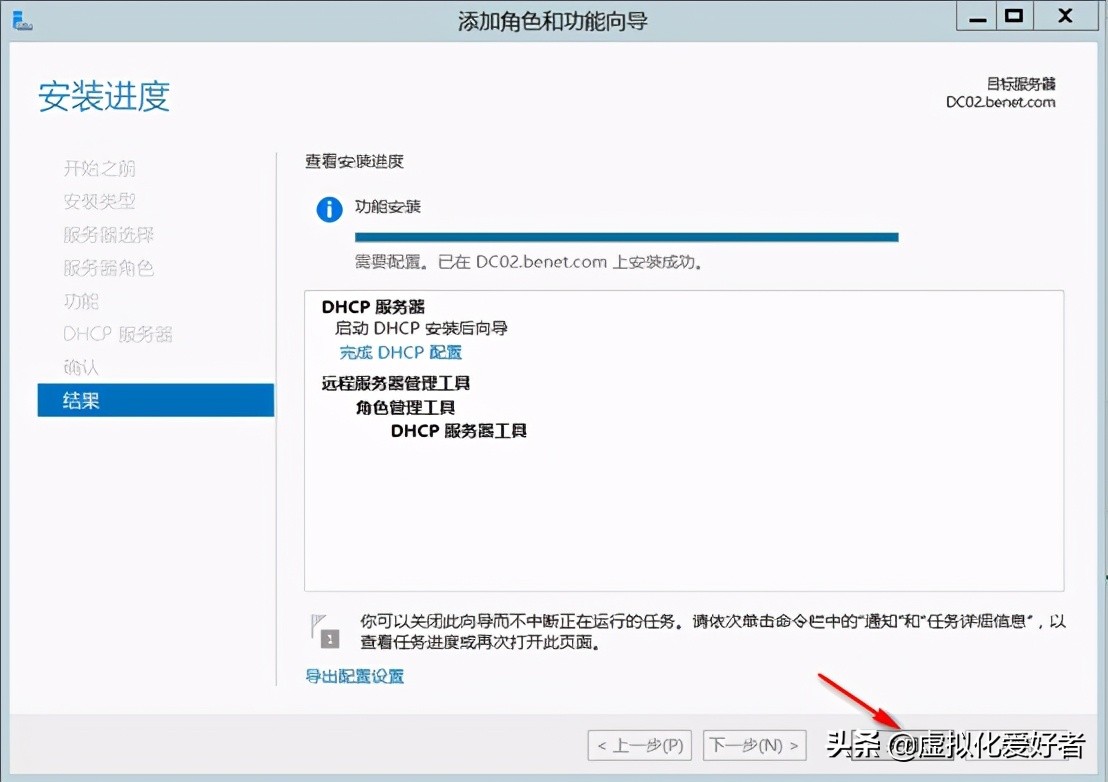Click the 启动 DHCP 安装后向导 text
The height and width of the screenshot is (782, 1108).
click(x=421, y=328)
